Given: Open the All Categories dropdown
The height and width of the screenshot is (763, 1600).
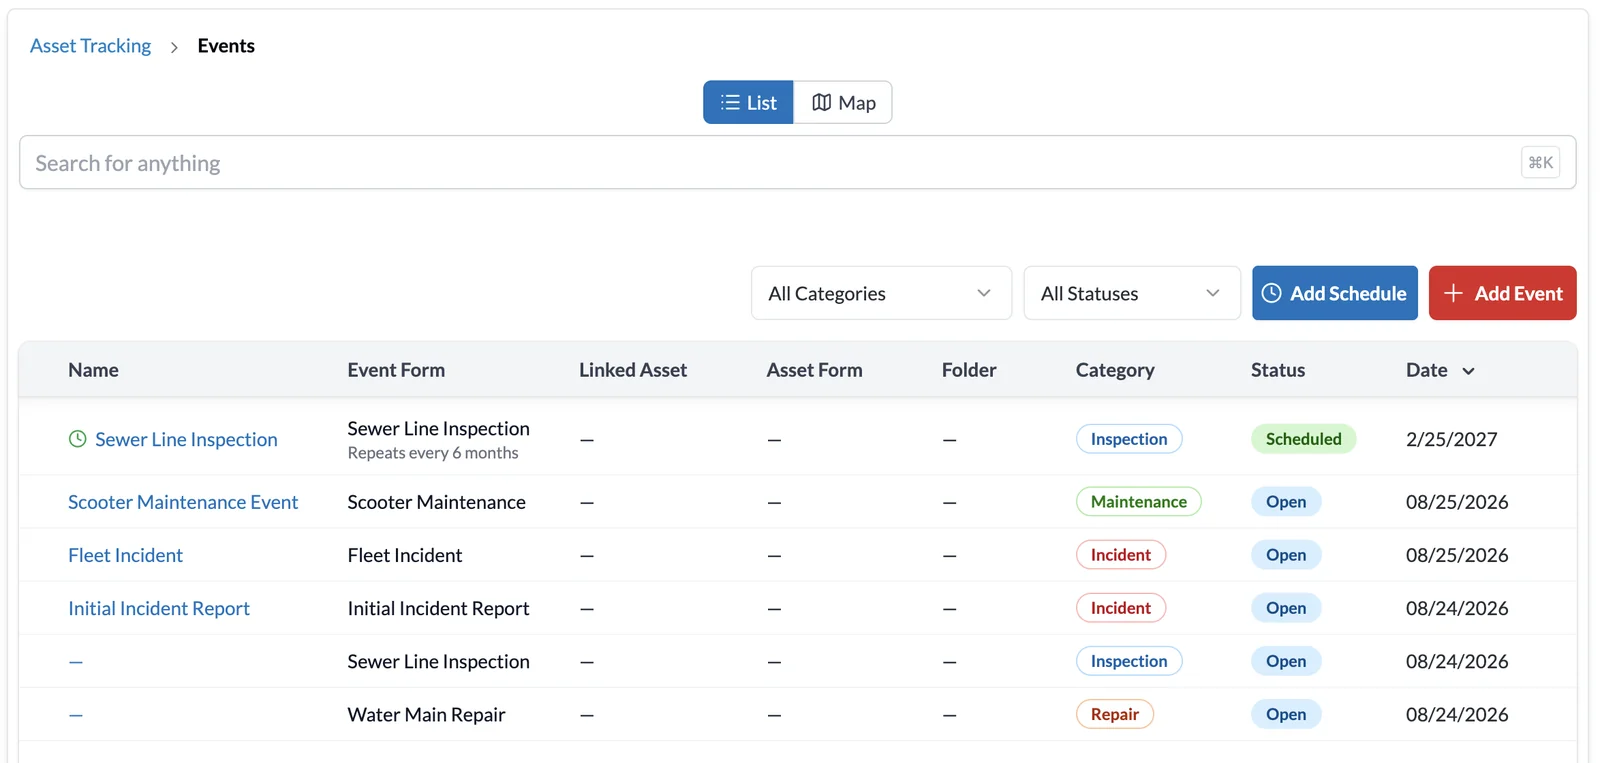Looking at the screenshot, I should tap(881, 293).
